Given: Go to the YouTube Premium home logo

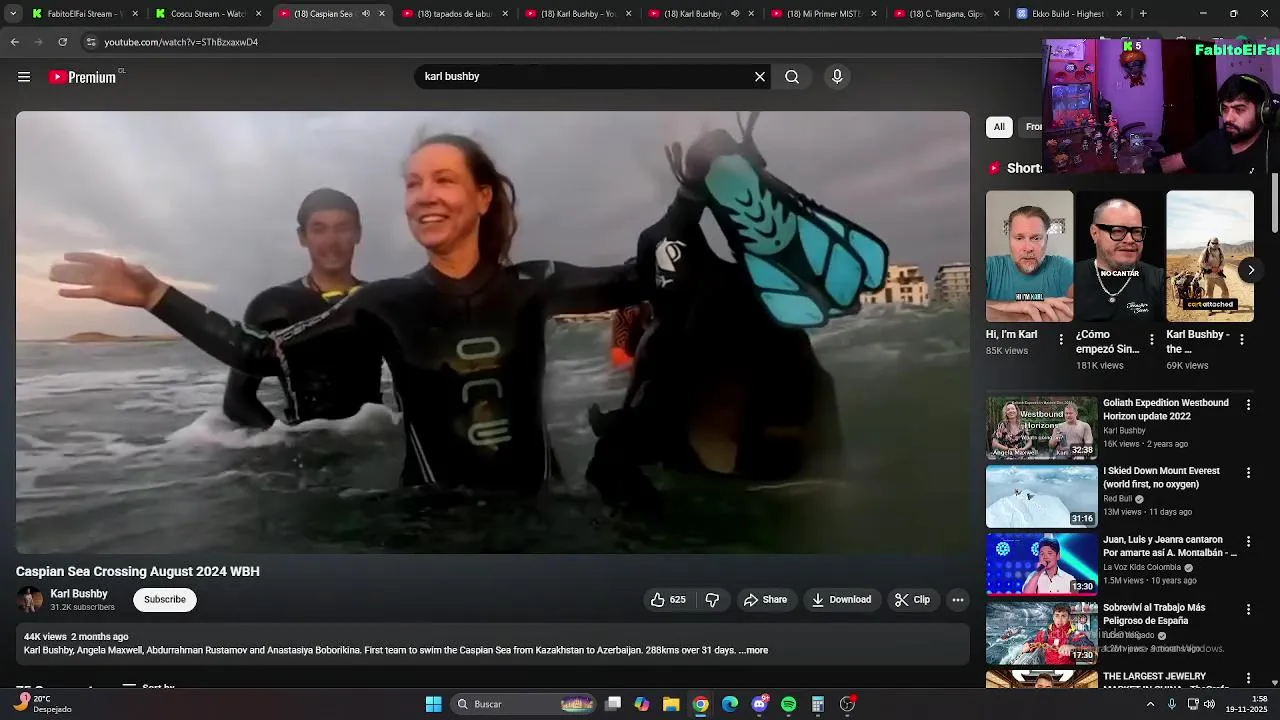Looking at the screenshot, I should click(83, 77).
